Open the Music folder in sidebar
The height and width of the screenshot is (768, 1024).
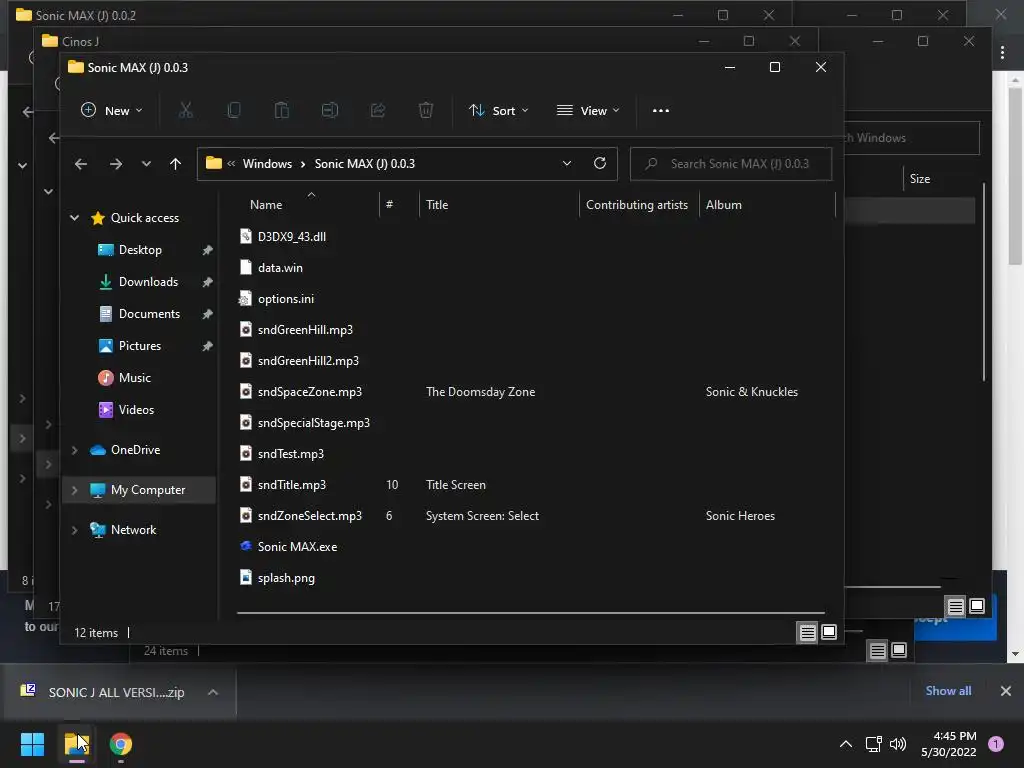pyautogui.click(x=135, y=377)
